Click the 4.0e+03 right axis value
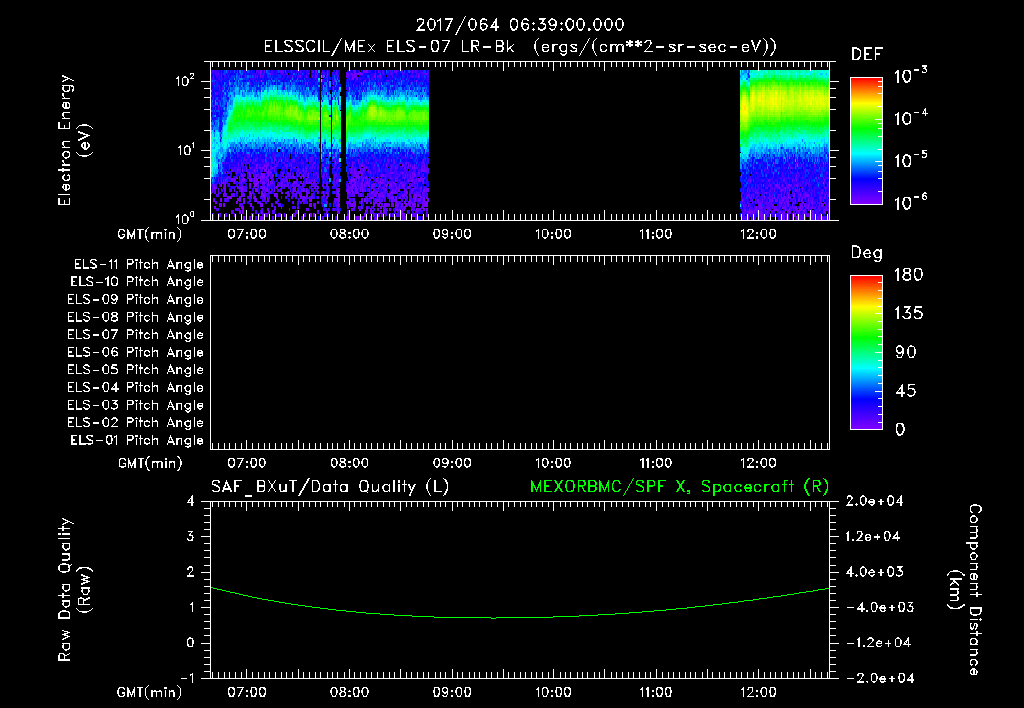The height and width of the screenshot is (708, 1024). (874, 572)
